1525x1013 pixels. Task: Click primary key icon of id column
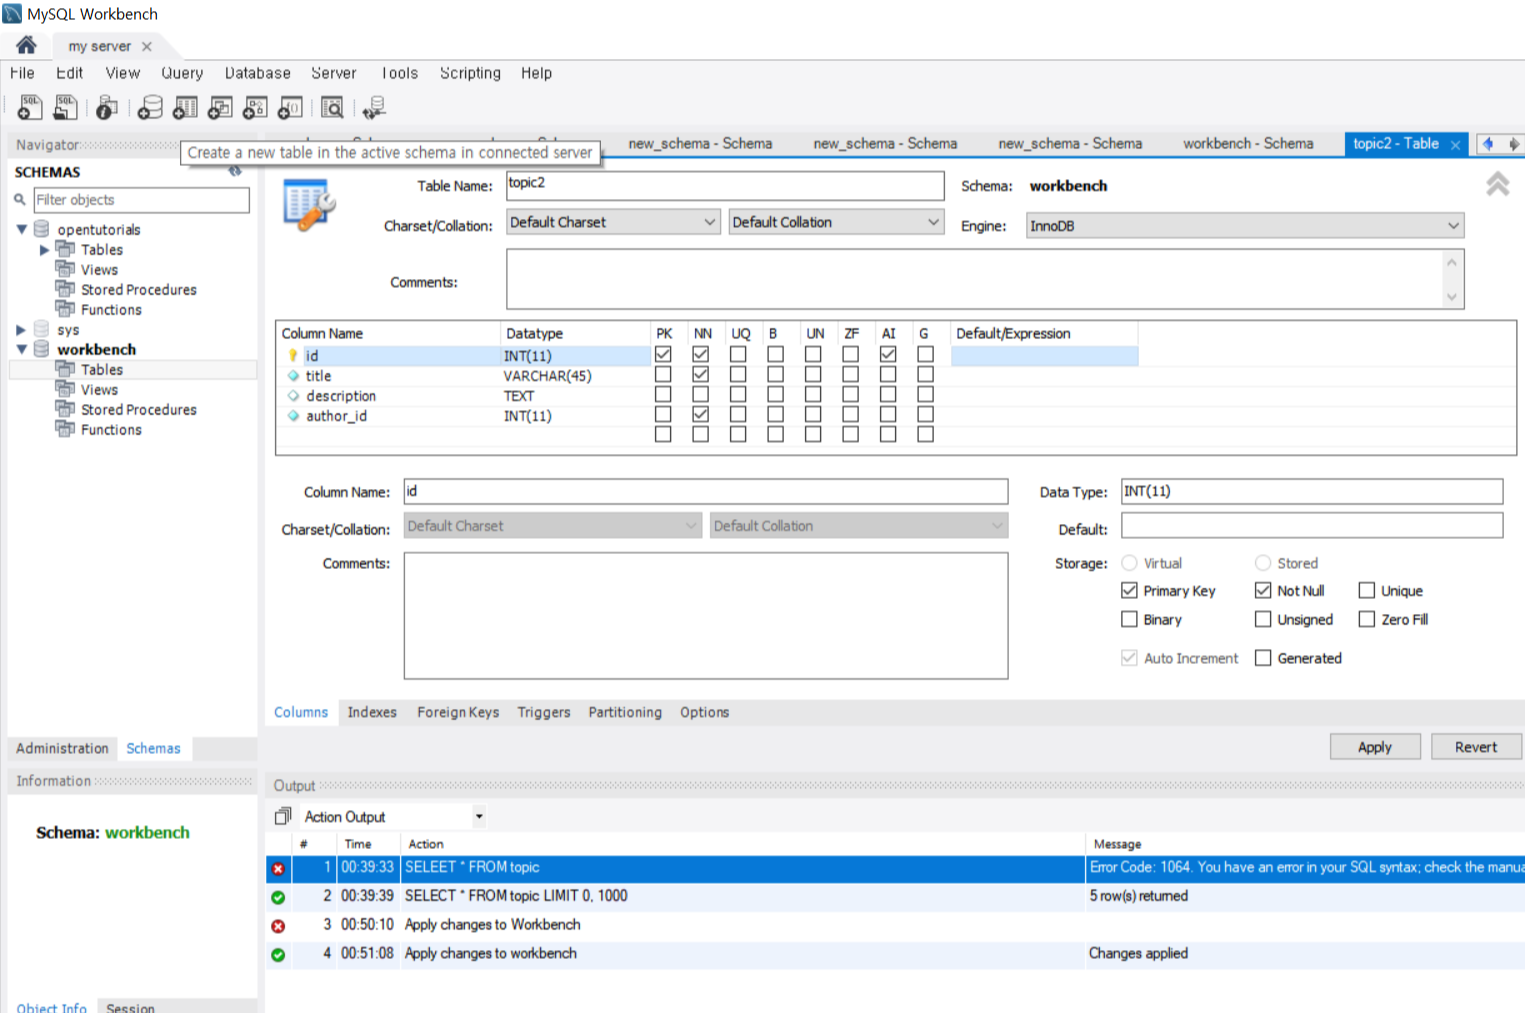coord(293,355)
